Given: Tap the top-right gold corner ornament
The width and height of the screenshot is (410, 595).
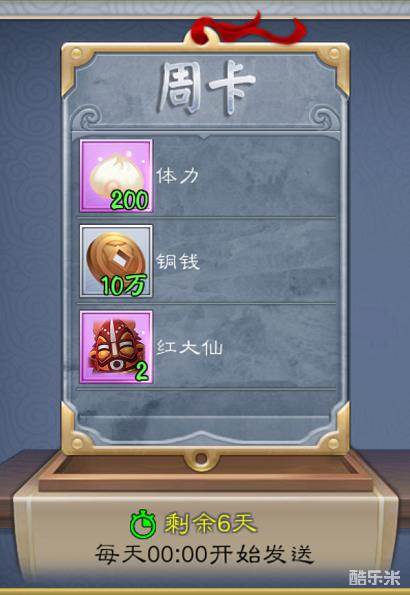Looking at the screenshot, I should 334,63.
